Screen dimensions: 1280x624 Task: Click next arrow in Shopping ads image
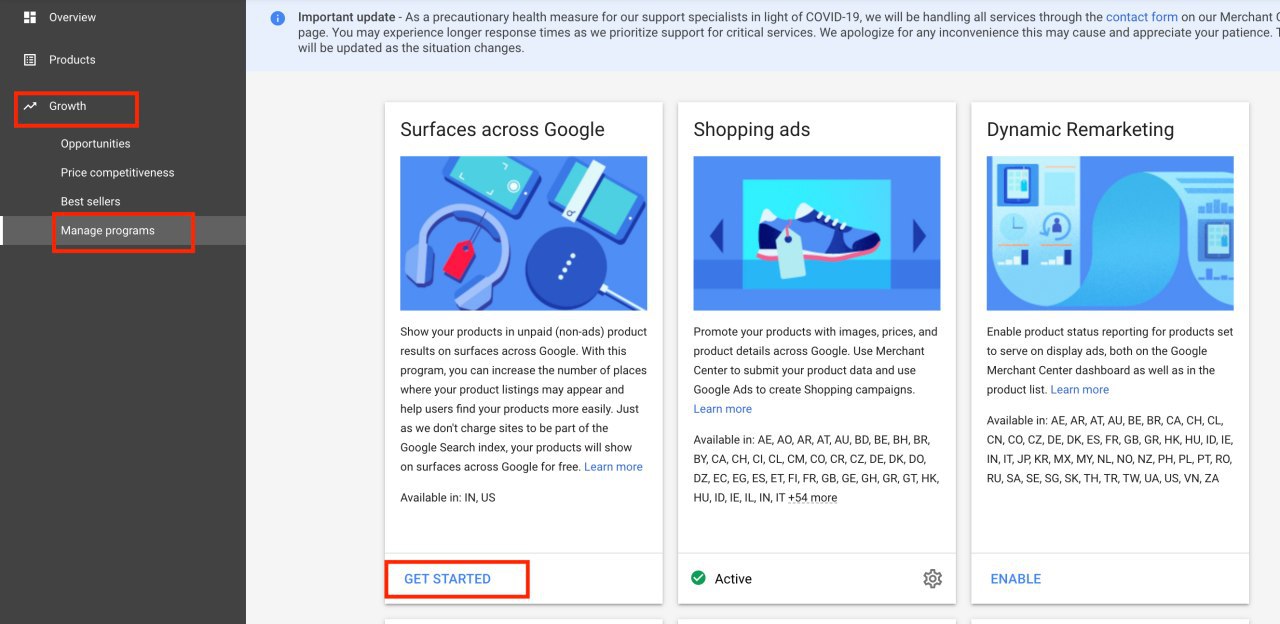point(919,236)
